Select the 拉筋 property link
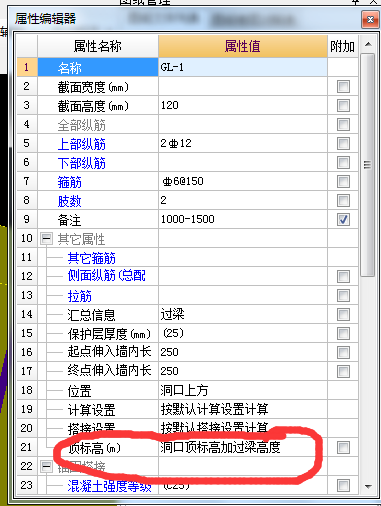 [80, 296]
